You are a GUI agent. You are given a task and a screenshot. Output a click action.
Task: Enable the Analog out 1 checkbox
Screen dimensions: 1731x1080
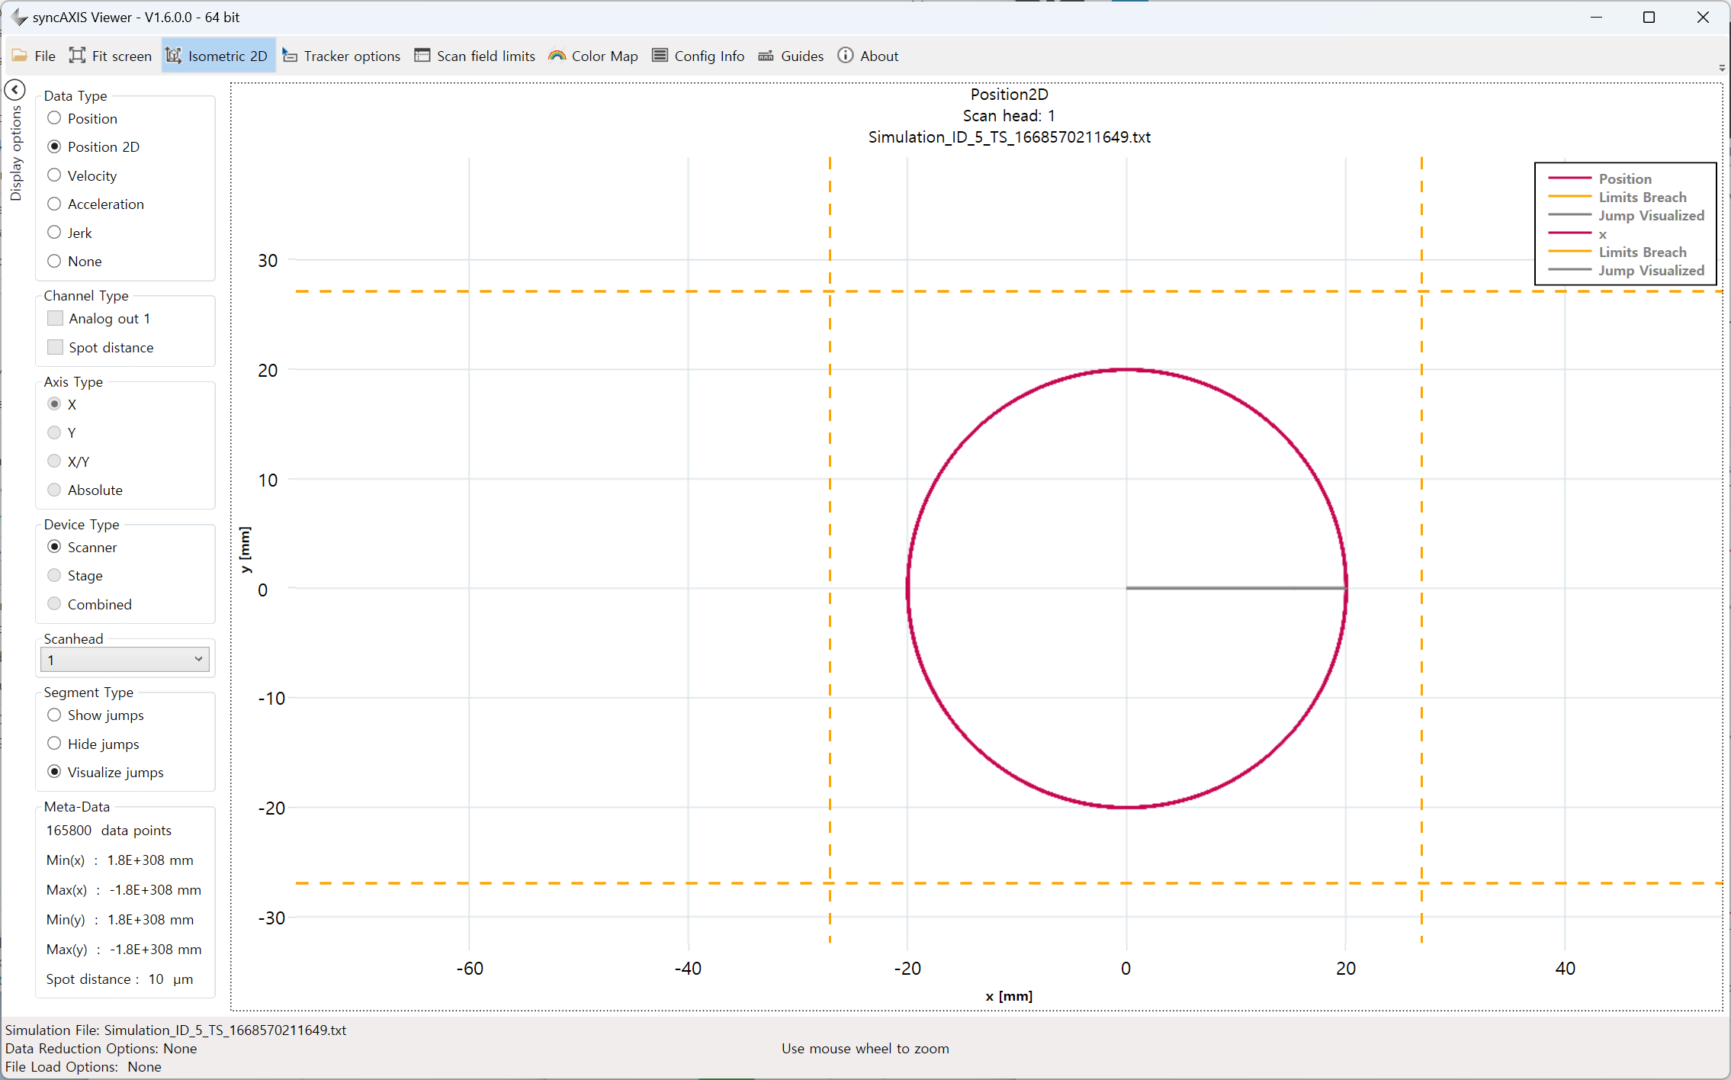[55, 318]
